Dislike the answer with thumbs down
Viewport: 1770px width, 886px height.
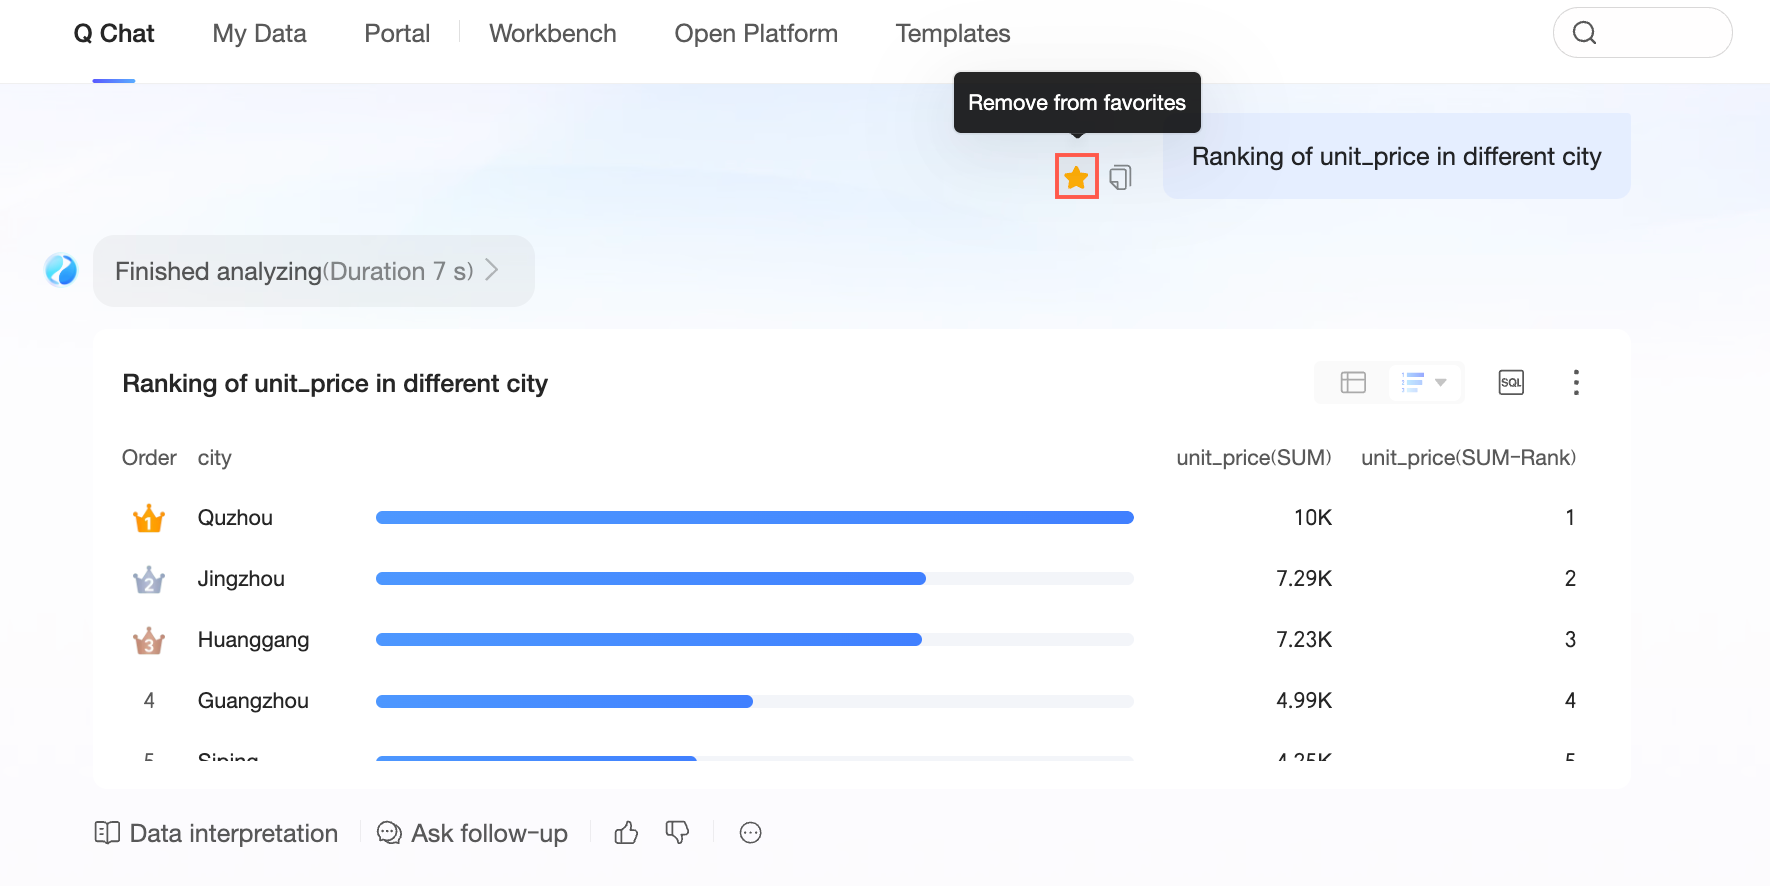[677, 833]
